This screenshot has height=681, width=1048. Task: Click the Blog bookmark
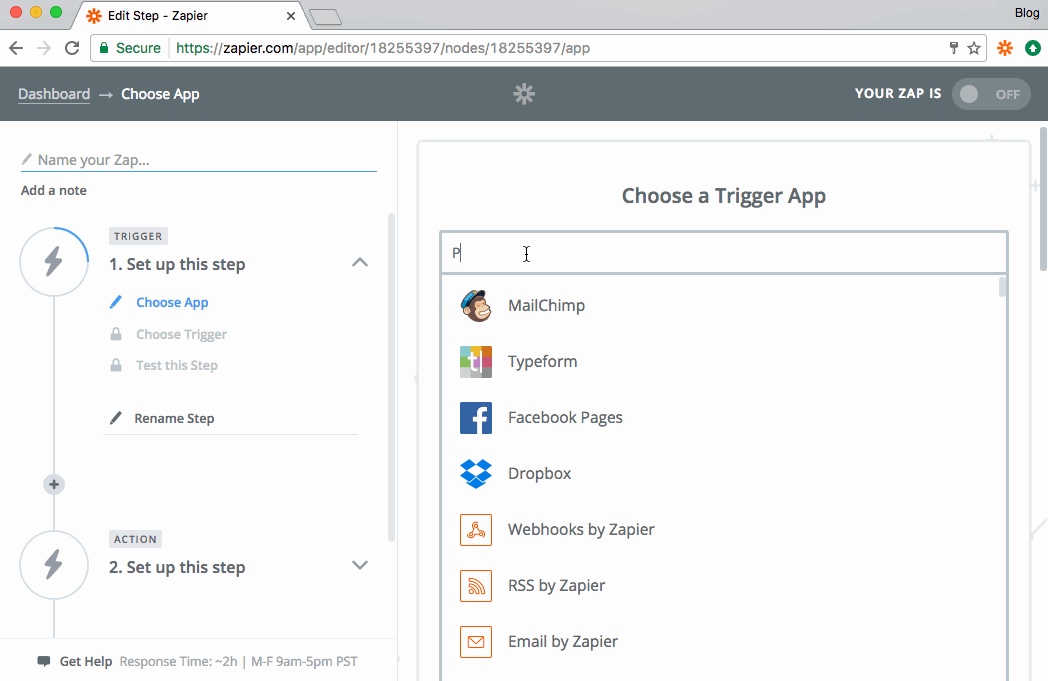(x=1027, y=13)
